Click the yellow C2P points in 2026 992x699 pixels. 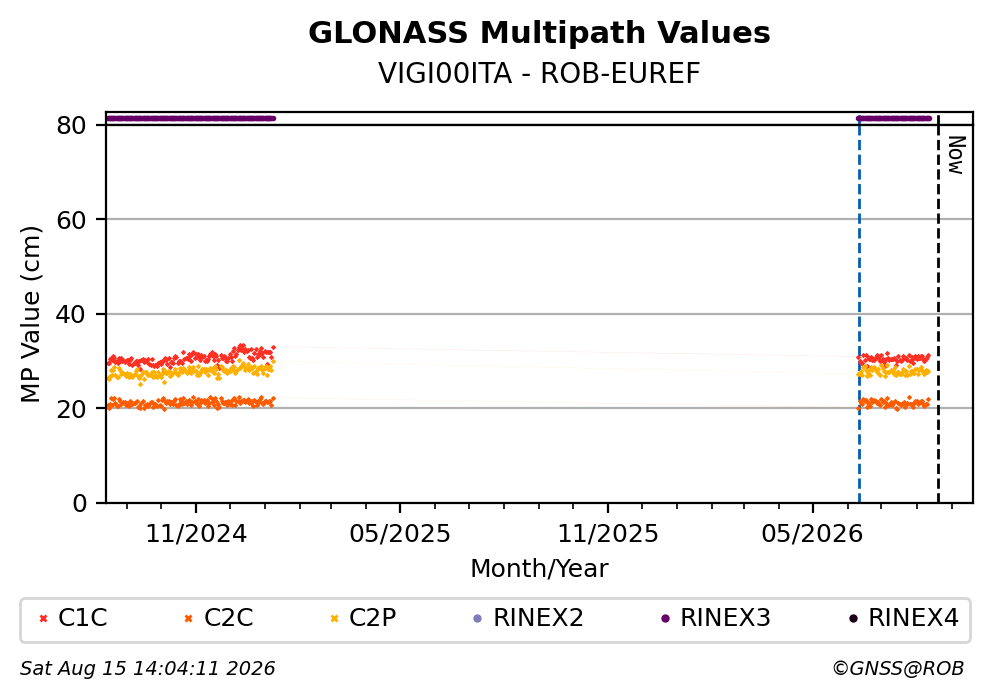[x=893, y=372]
